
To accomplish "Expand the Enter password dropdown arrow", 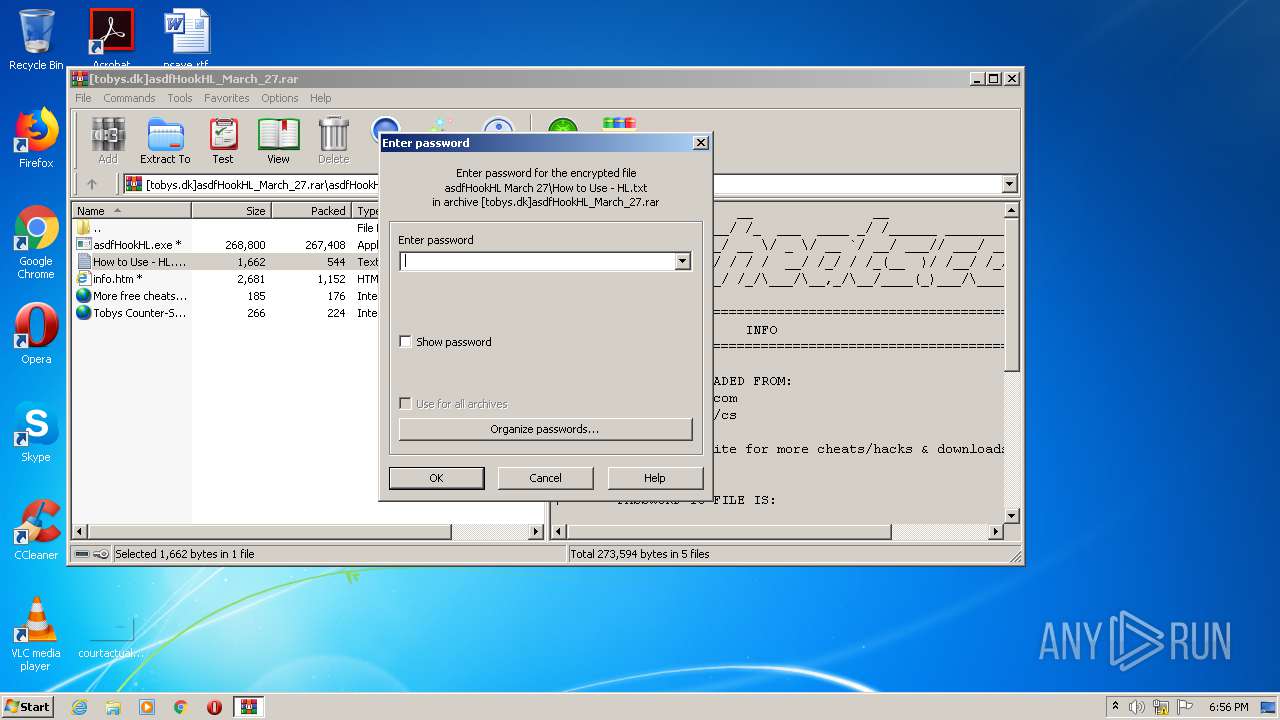I will pos(682,261).
